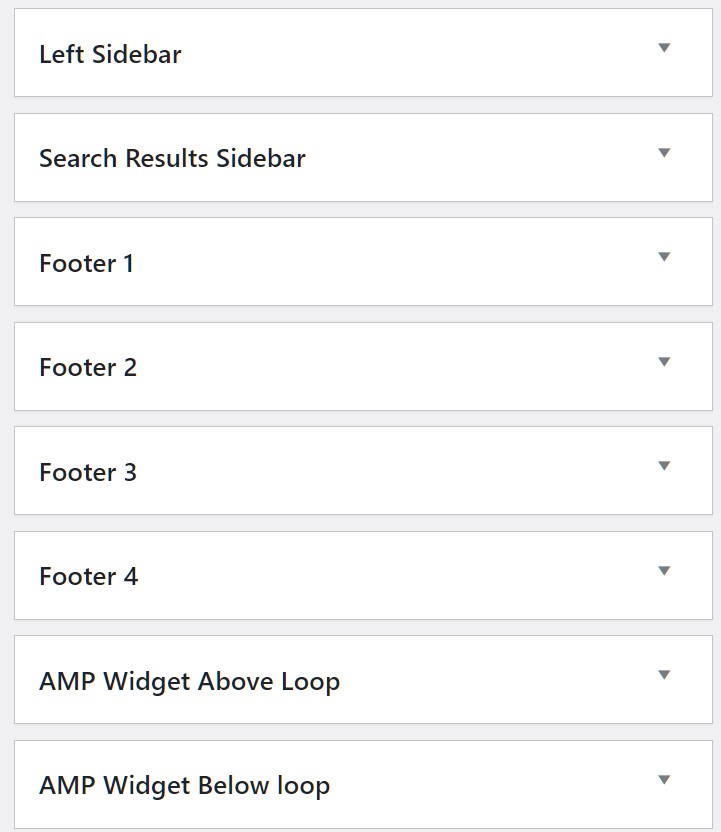Select the "Search Results Sidebar" heading
This screenshot has height=832, width=721.
(x=172, y=158)
